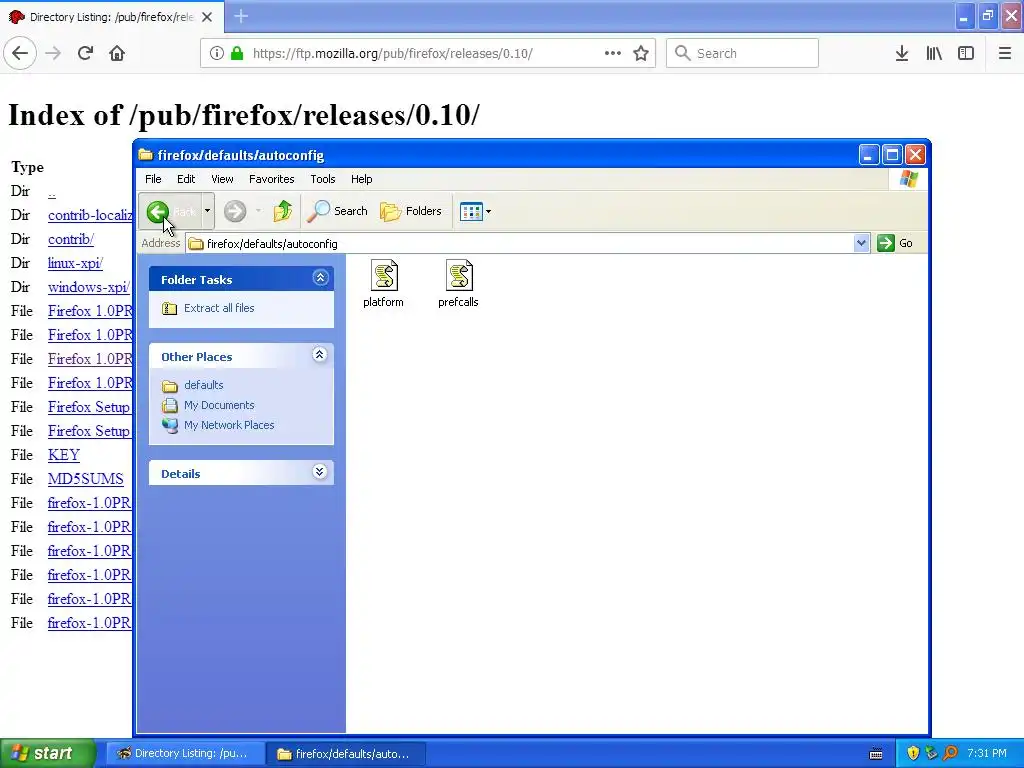Open Explorer Search pane
The image size is (1024, 768).
(x=337, y=211)
